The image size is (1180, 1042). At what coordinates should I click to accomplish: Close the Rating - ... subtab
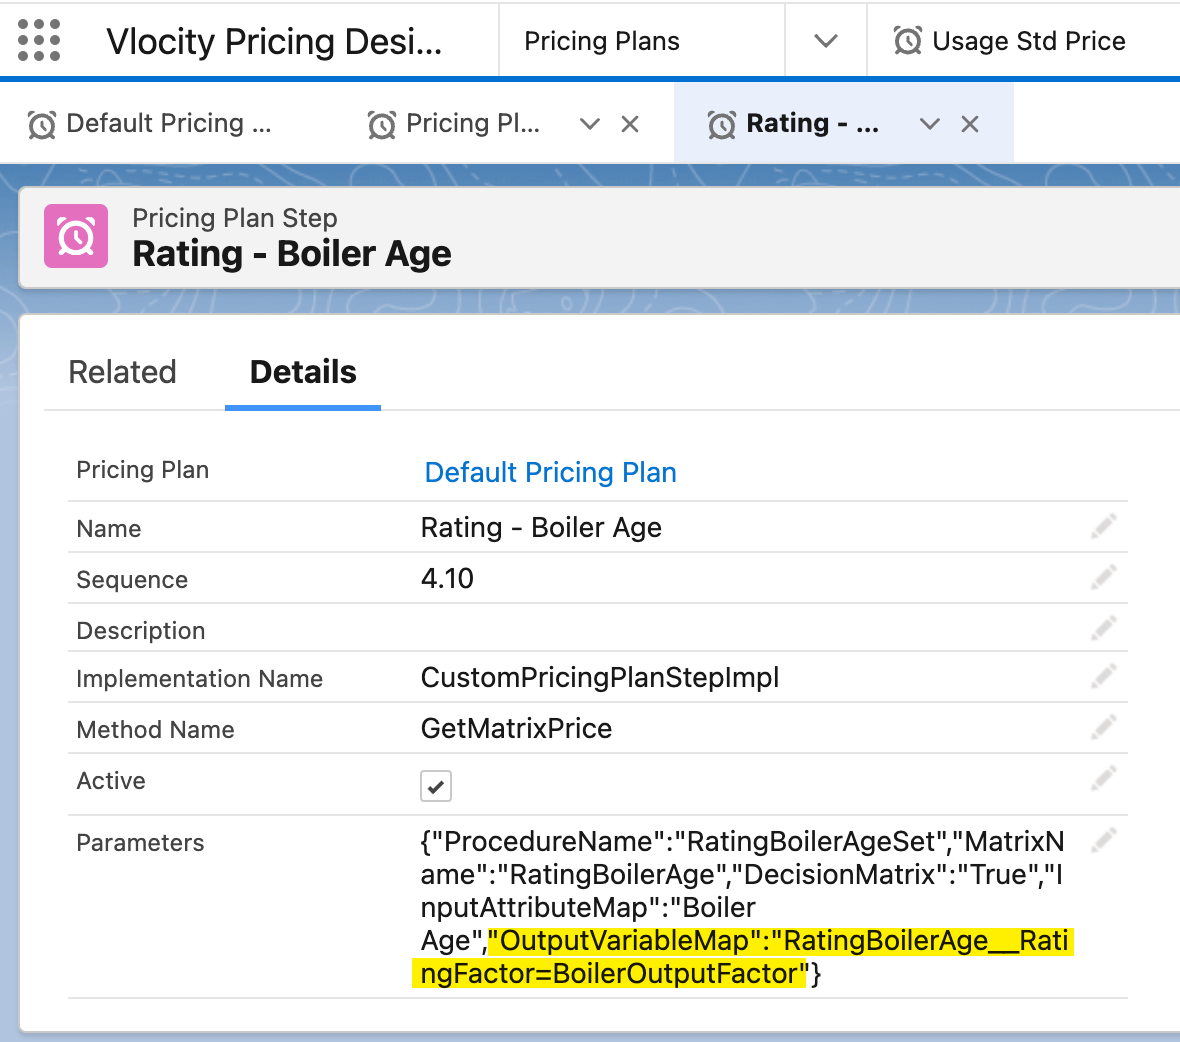point(970,124)
